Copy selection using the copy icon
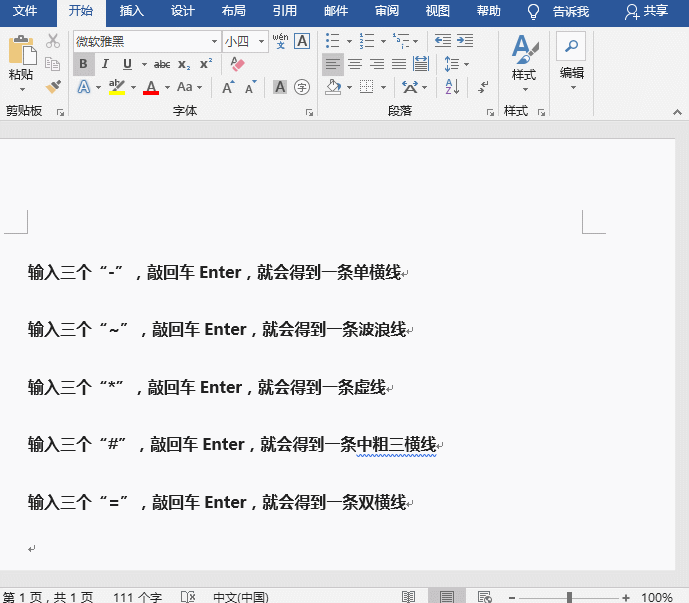Viewport: 689px width, 603px height. [53, 64]
